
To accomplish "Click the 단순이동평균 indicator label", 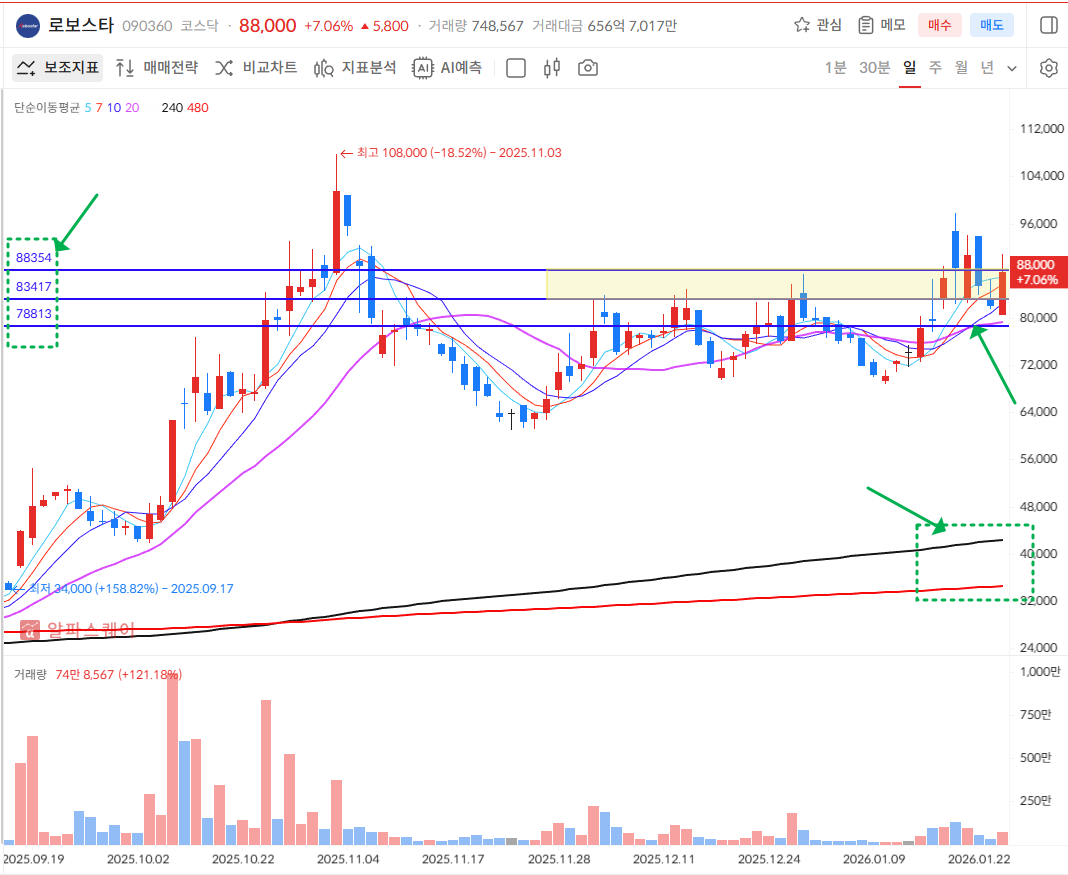I will click(x=46, y=107).
